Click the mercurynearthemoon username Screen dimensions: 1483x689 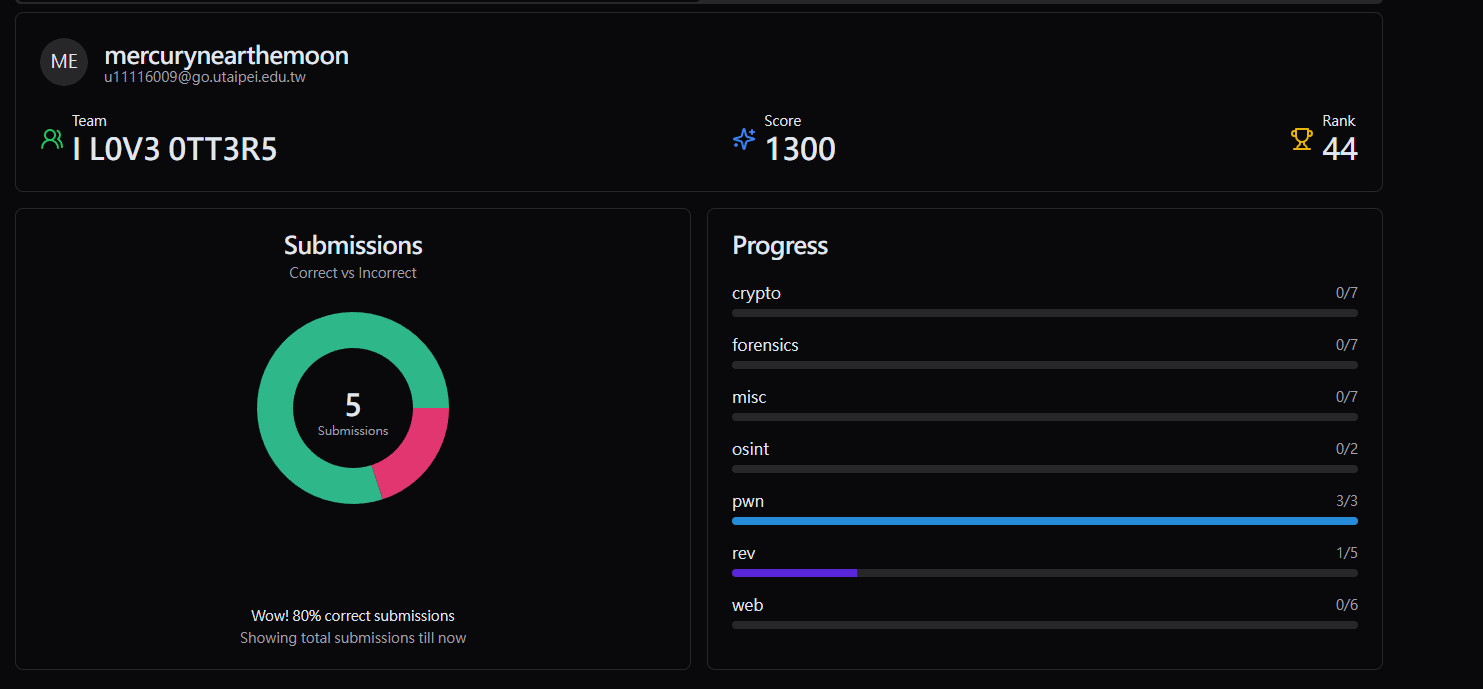coord(226,56)
